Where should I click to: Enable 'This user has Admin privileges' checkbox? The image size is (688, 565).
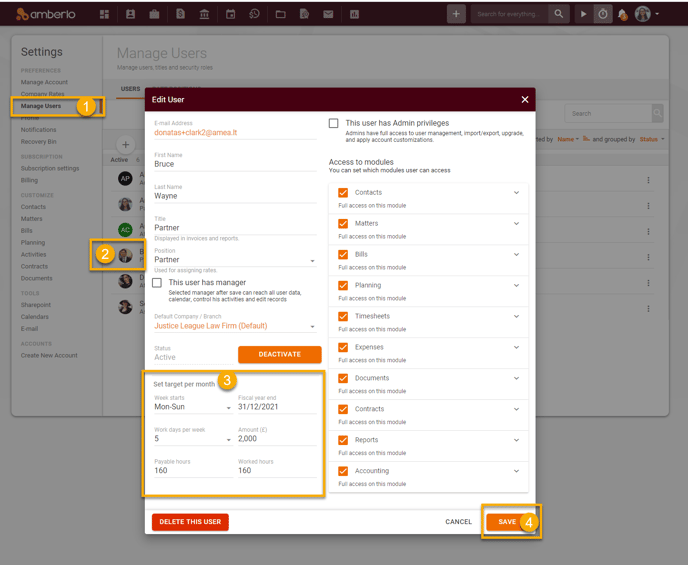(334, 123)
